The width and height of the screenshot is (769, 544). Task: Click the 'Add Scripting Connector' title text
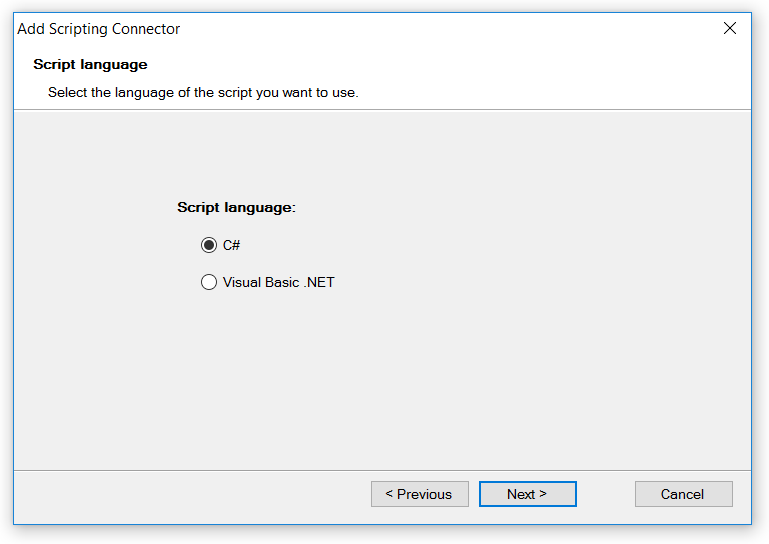(99, 29)
